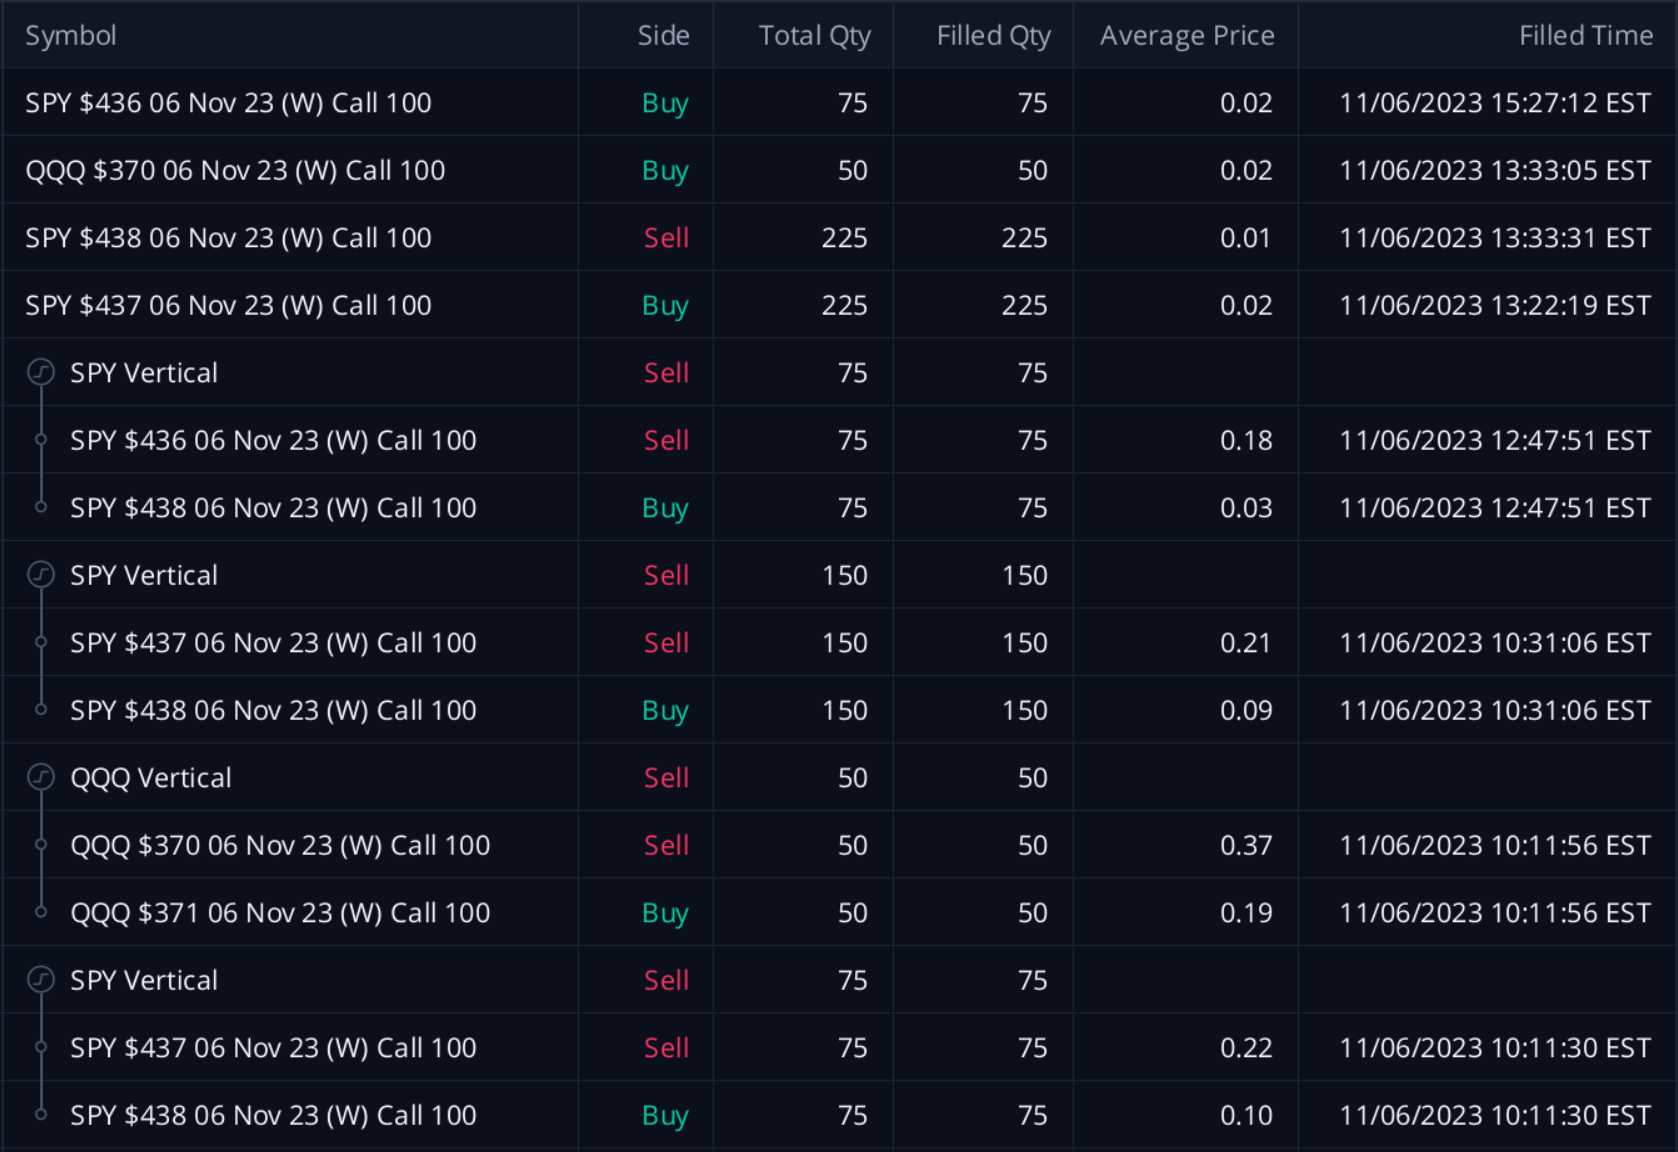Sort by the Average Price column header
This screenshot has height=1152, width=1678.
(x=1187, y=36)
